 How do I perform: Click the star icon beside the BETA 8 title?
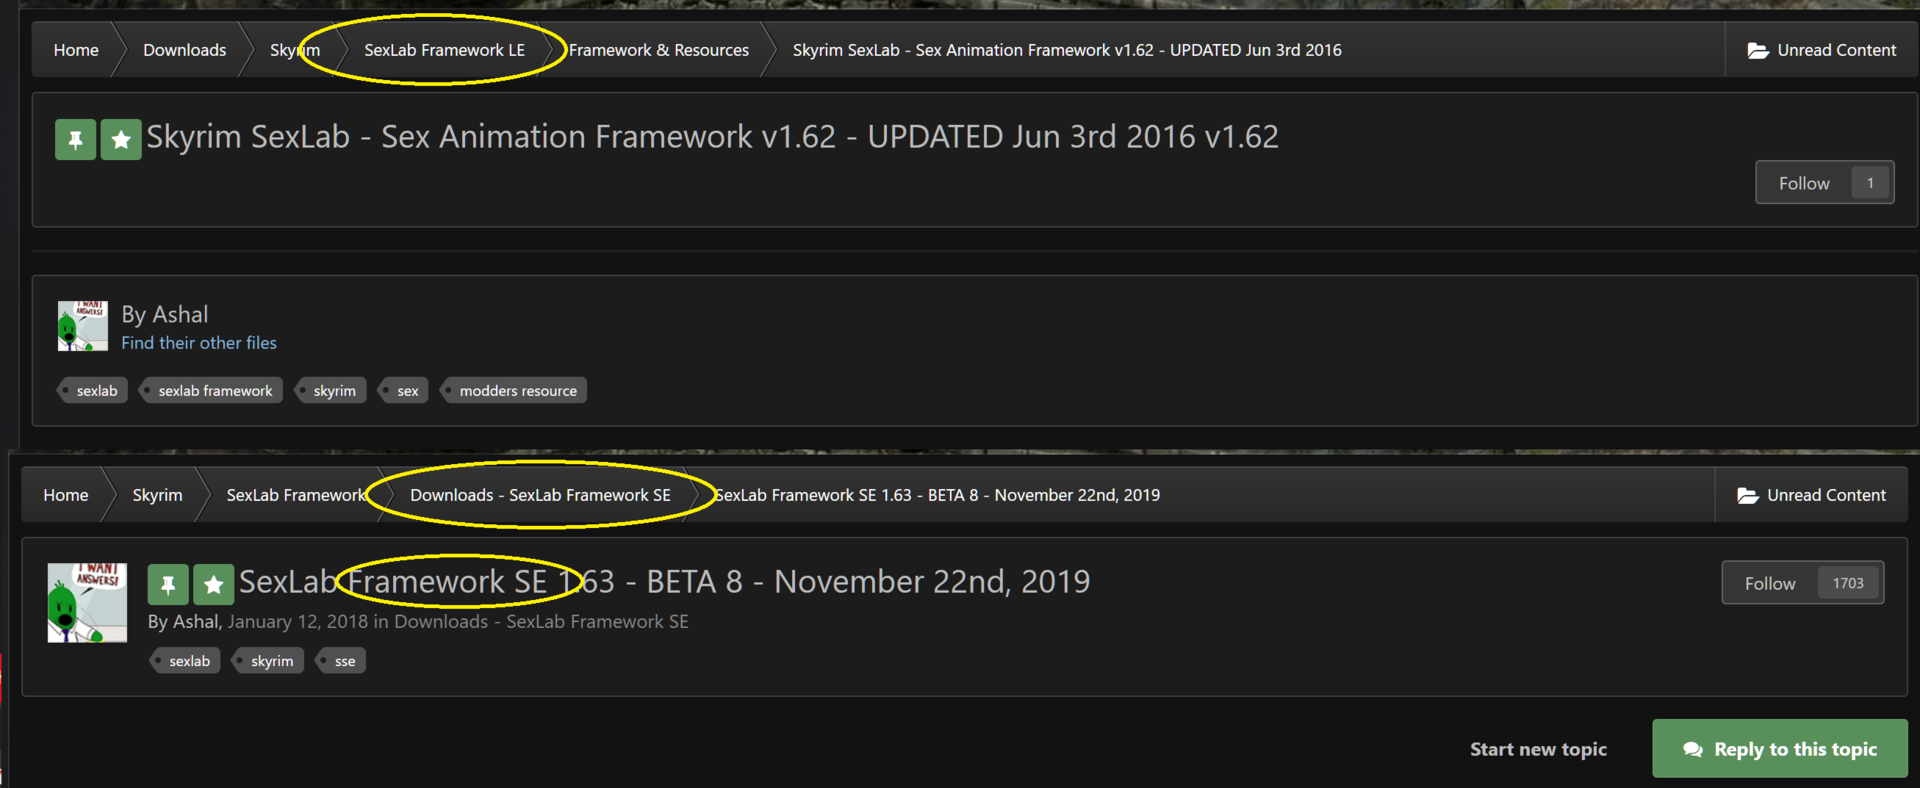[x=213, y=585]
